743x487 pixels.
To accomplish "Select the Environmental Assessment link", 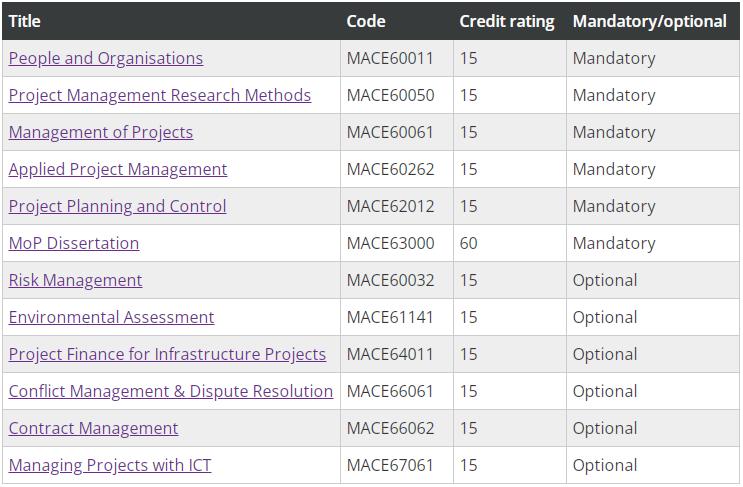I will (x=111, y=317).
